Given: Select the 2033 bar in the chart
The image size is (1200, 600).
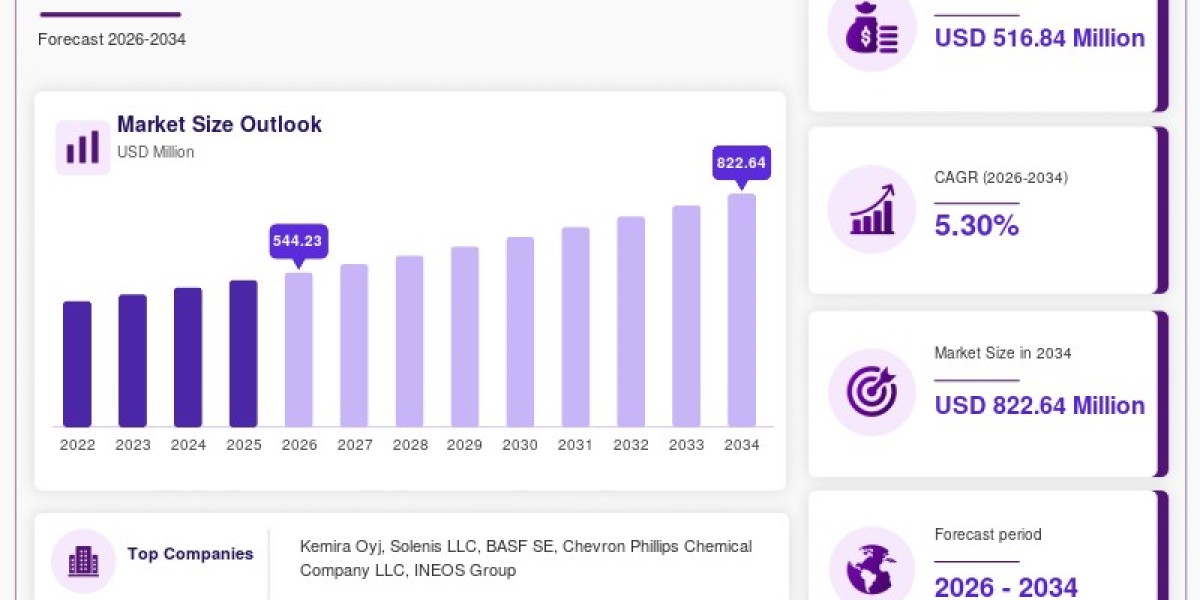Looking at the screenshot, I should [686, 316].
